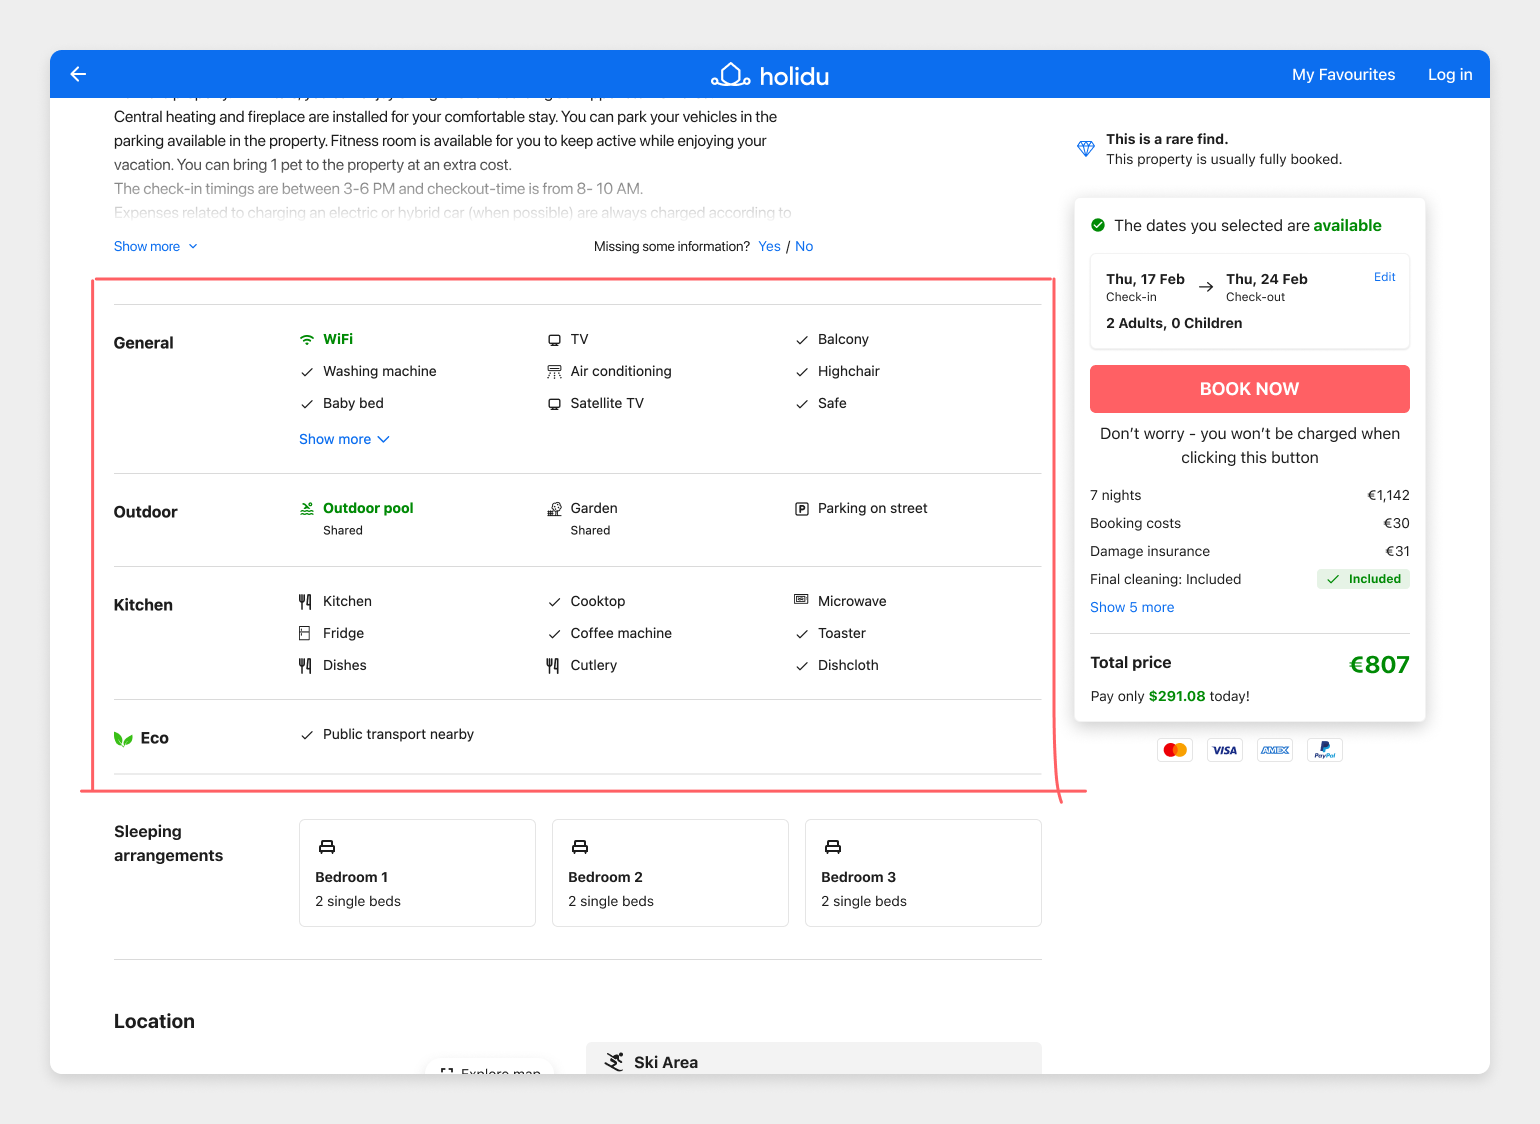The image size is (1540, 1124).
Task: Answer Yes to missing information
Action: [x=769, y=247]
